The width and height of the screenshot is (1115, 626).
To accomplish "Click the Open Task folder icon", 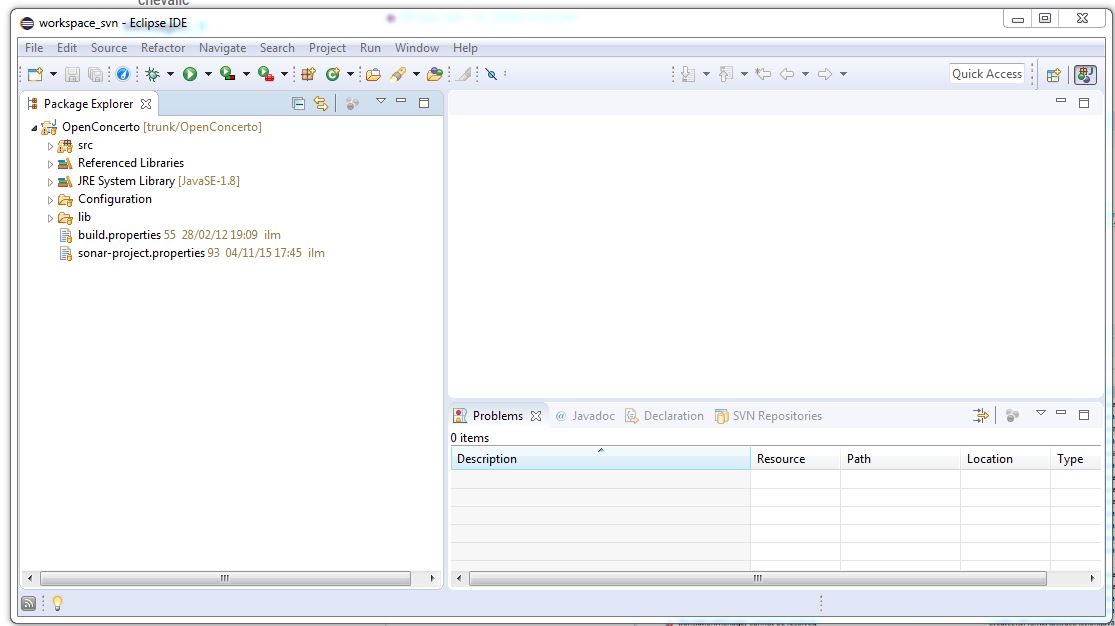I will coord(435,74).
